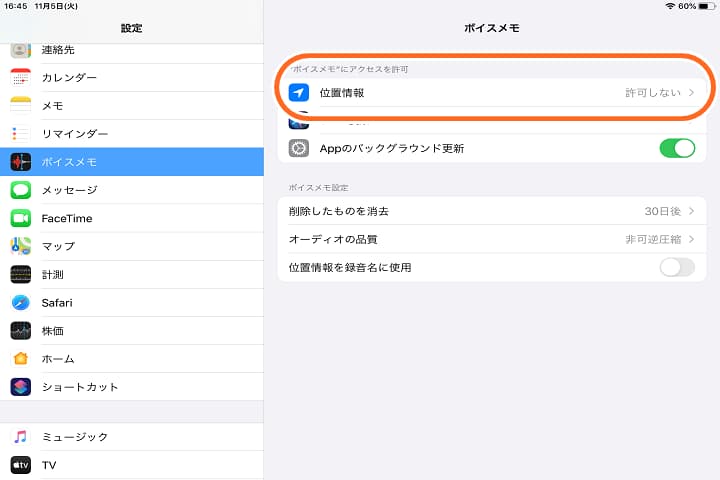Tap the Measure (計測) app icon
The width and height of the screenshot is (720, 480).
(21, 274)
